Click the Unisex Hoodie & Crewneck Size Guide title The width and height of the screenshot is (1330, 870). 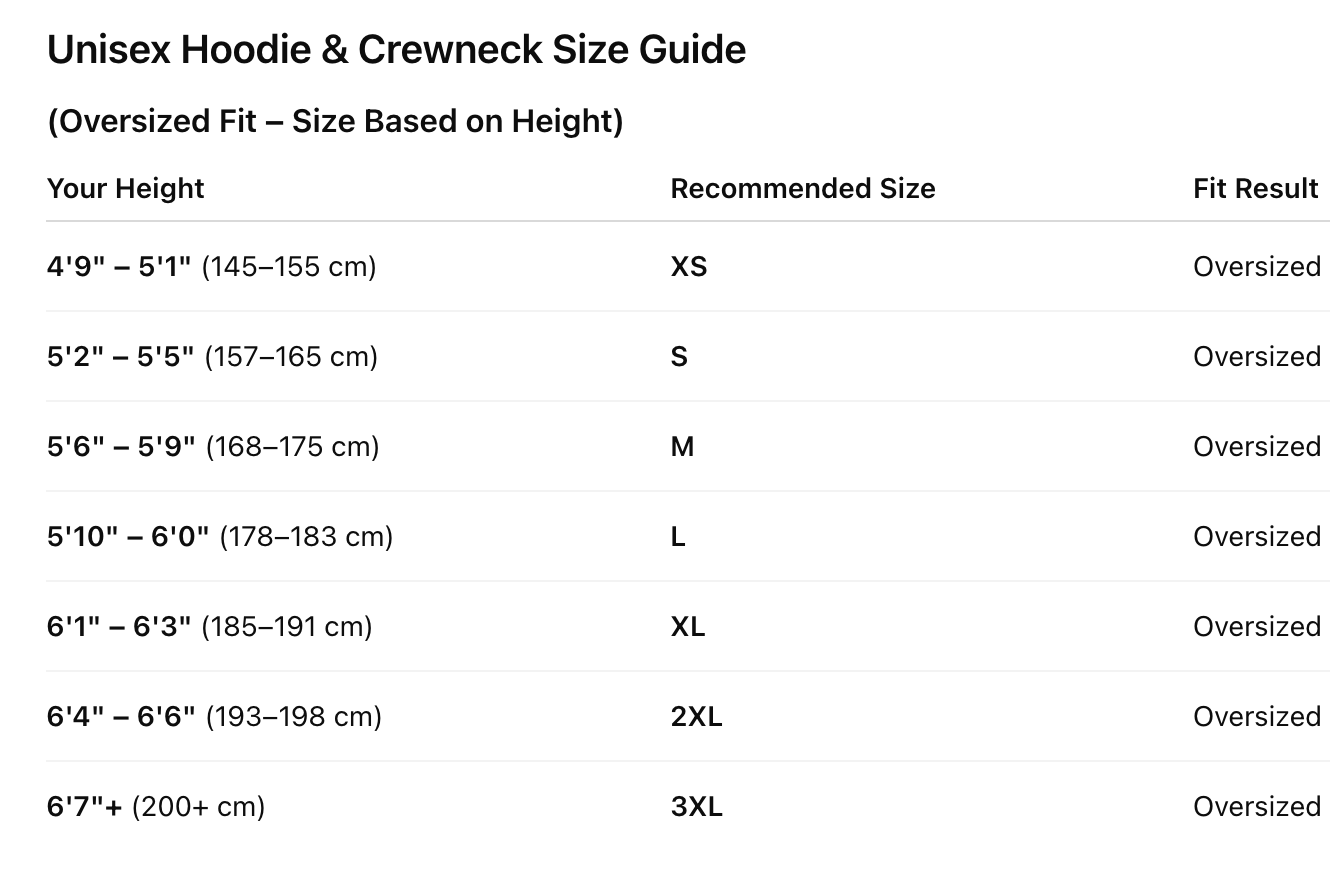396,50
